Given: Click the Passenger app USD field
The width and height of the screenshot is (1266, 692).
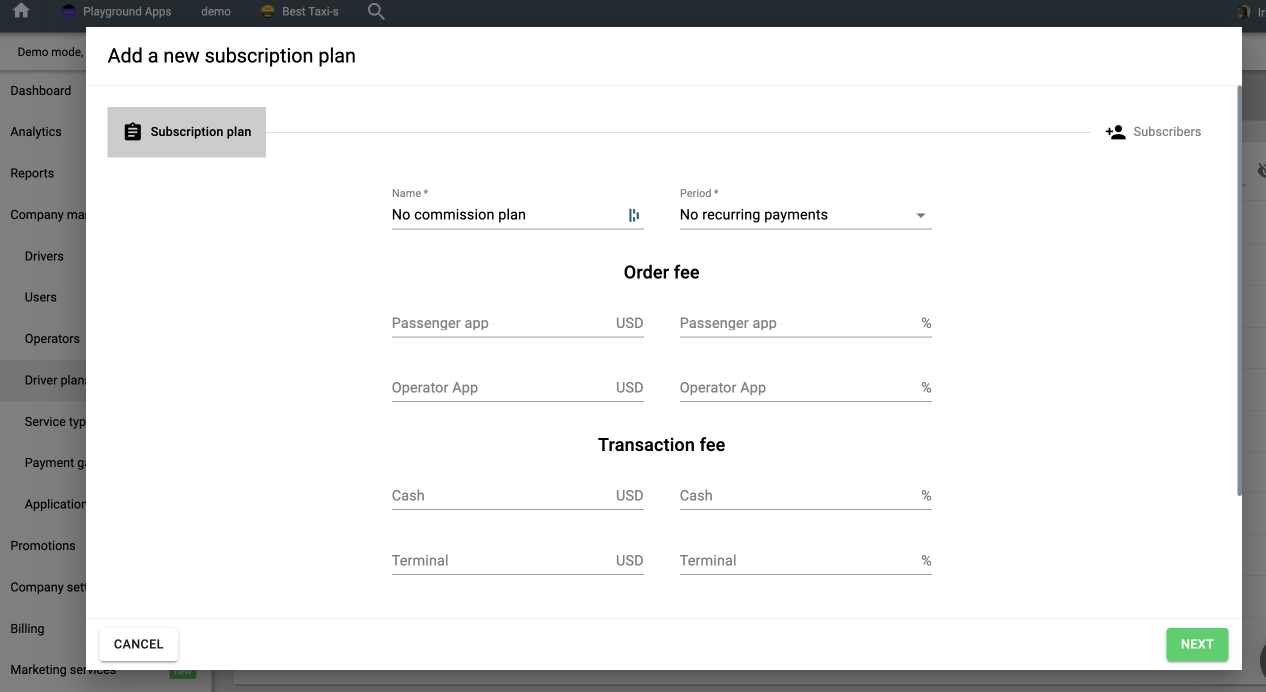Looking at the screenshot, I should [x=500, y=324].
